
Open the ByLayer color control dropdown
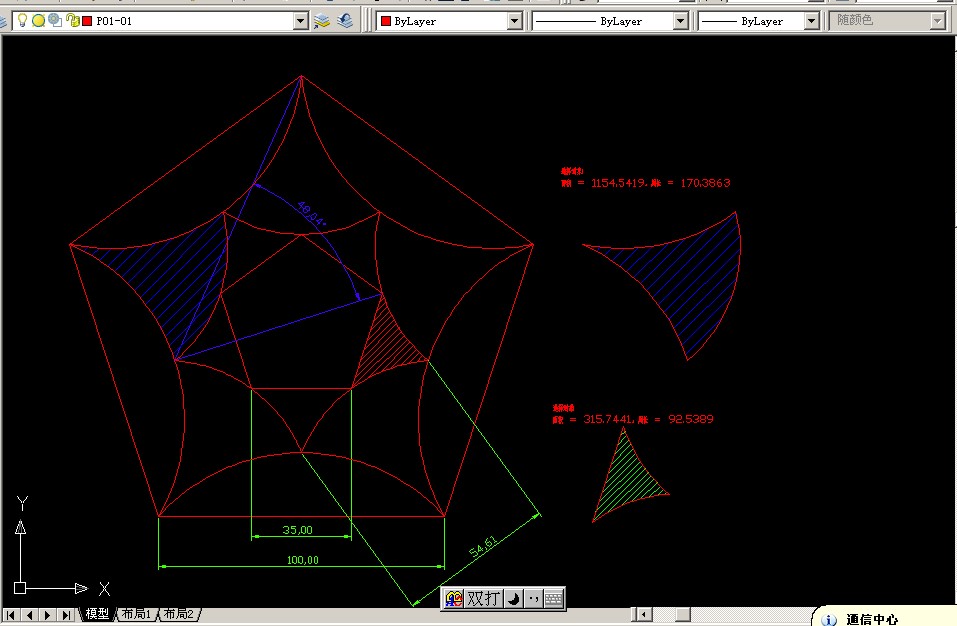point(515,21)
